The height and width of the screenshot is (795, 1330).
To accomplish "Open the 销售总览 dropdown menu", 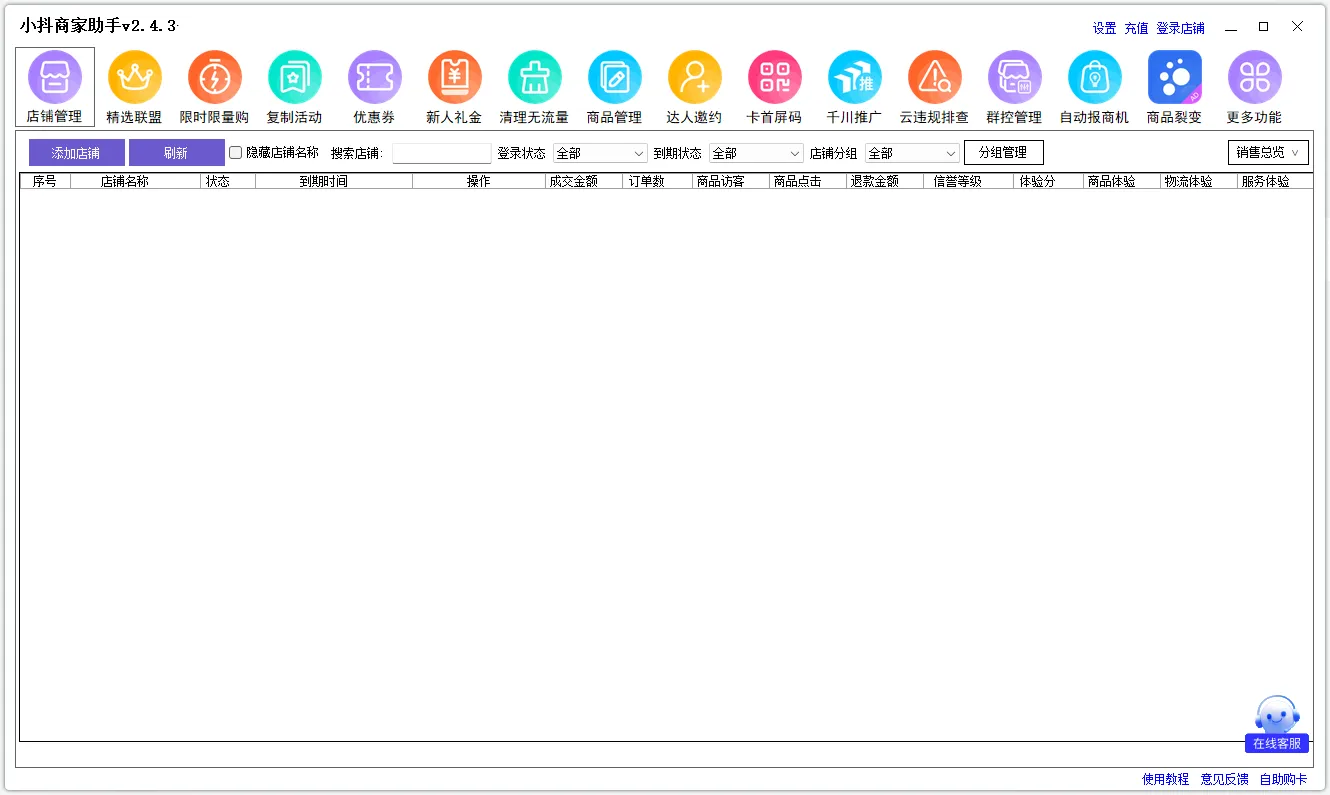I will 1267,153.
